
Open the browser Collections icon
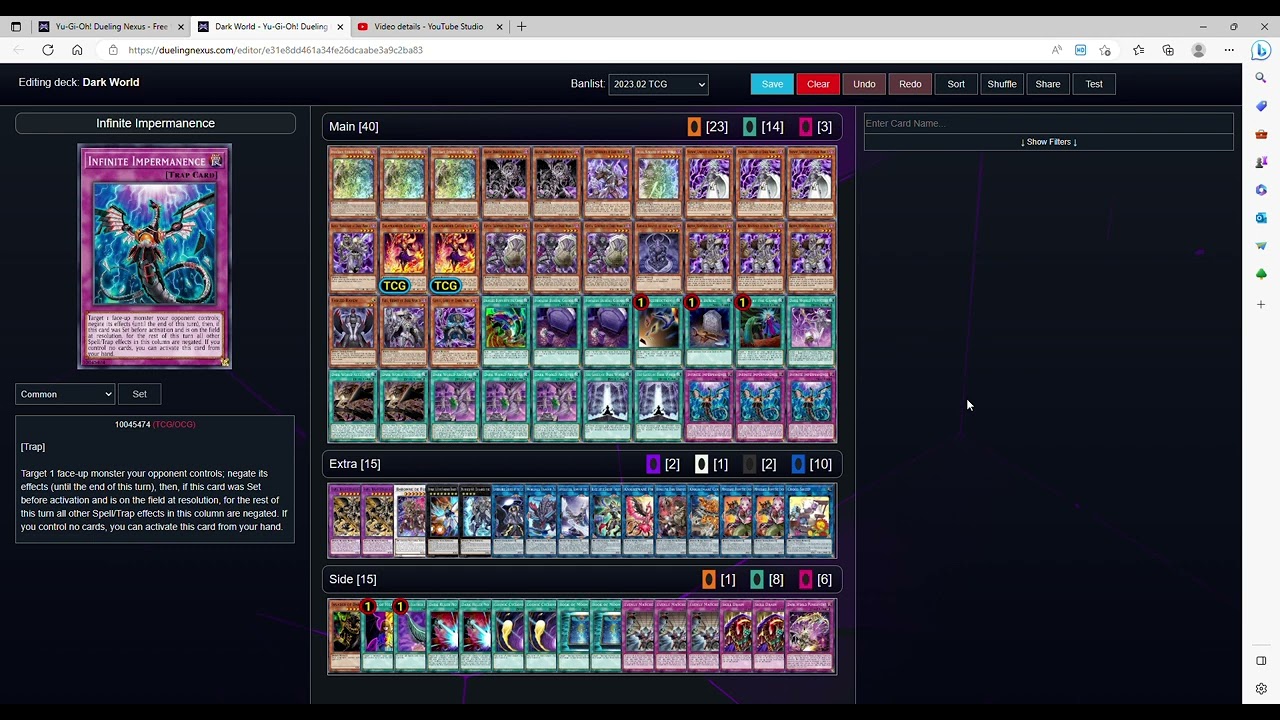pyautogui.click(x=1168, y=50)
